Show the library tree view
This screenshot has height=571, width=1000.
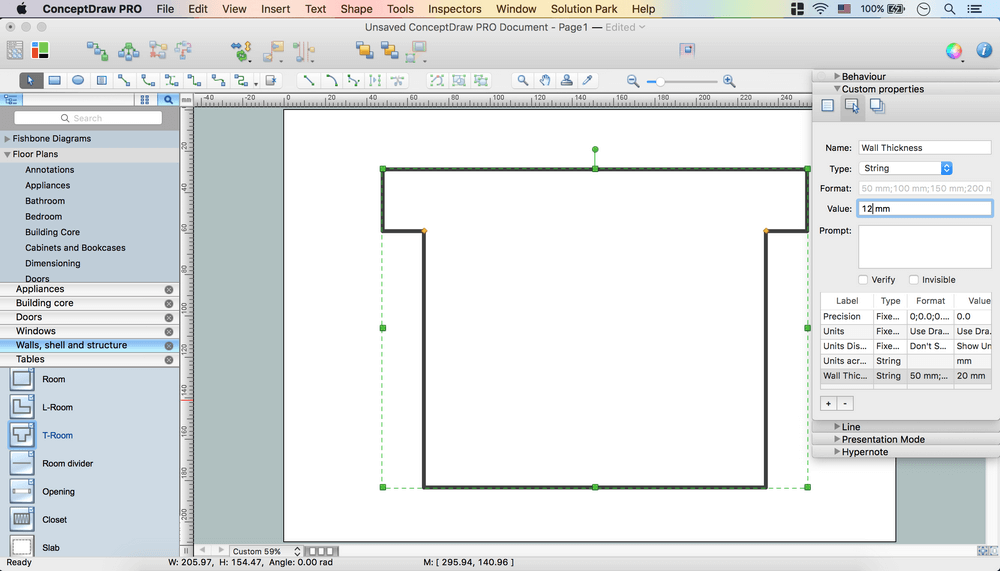click(x=11, y=100)
